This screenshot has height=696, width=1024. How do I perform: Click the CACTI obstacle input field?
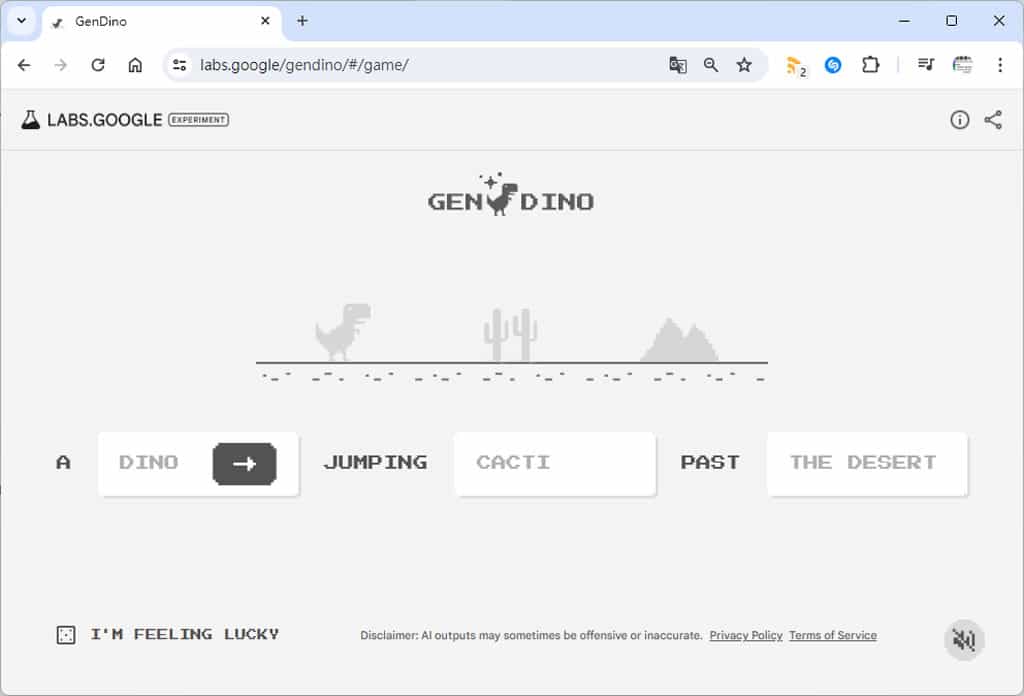point(554,464)
